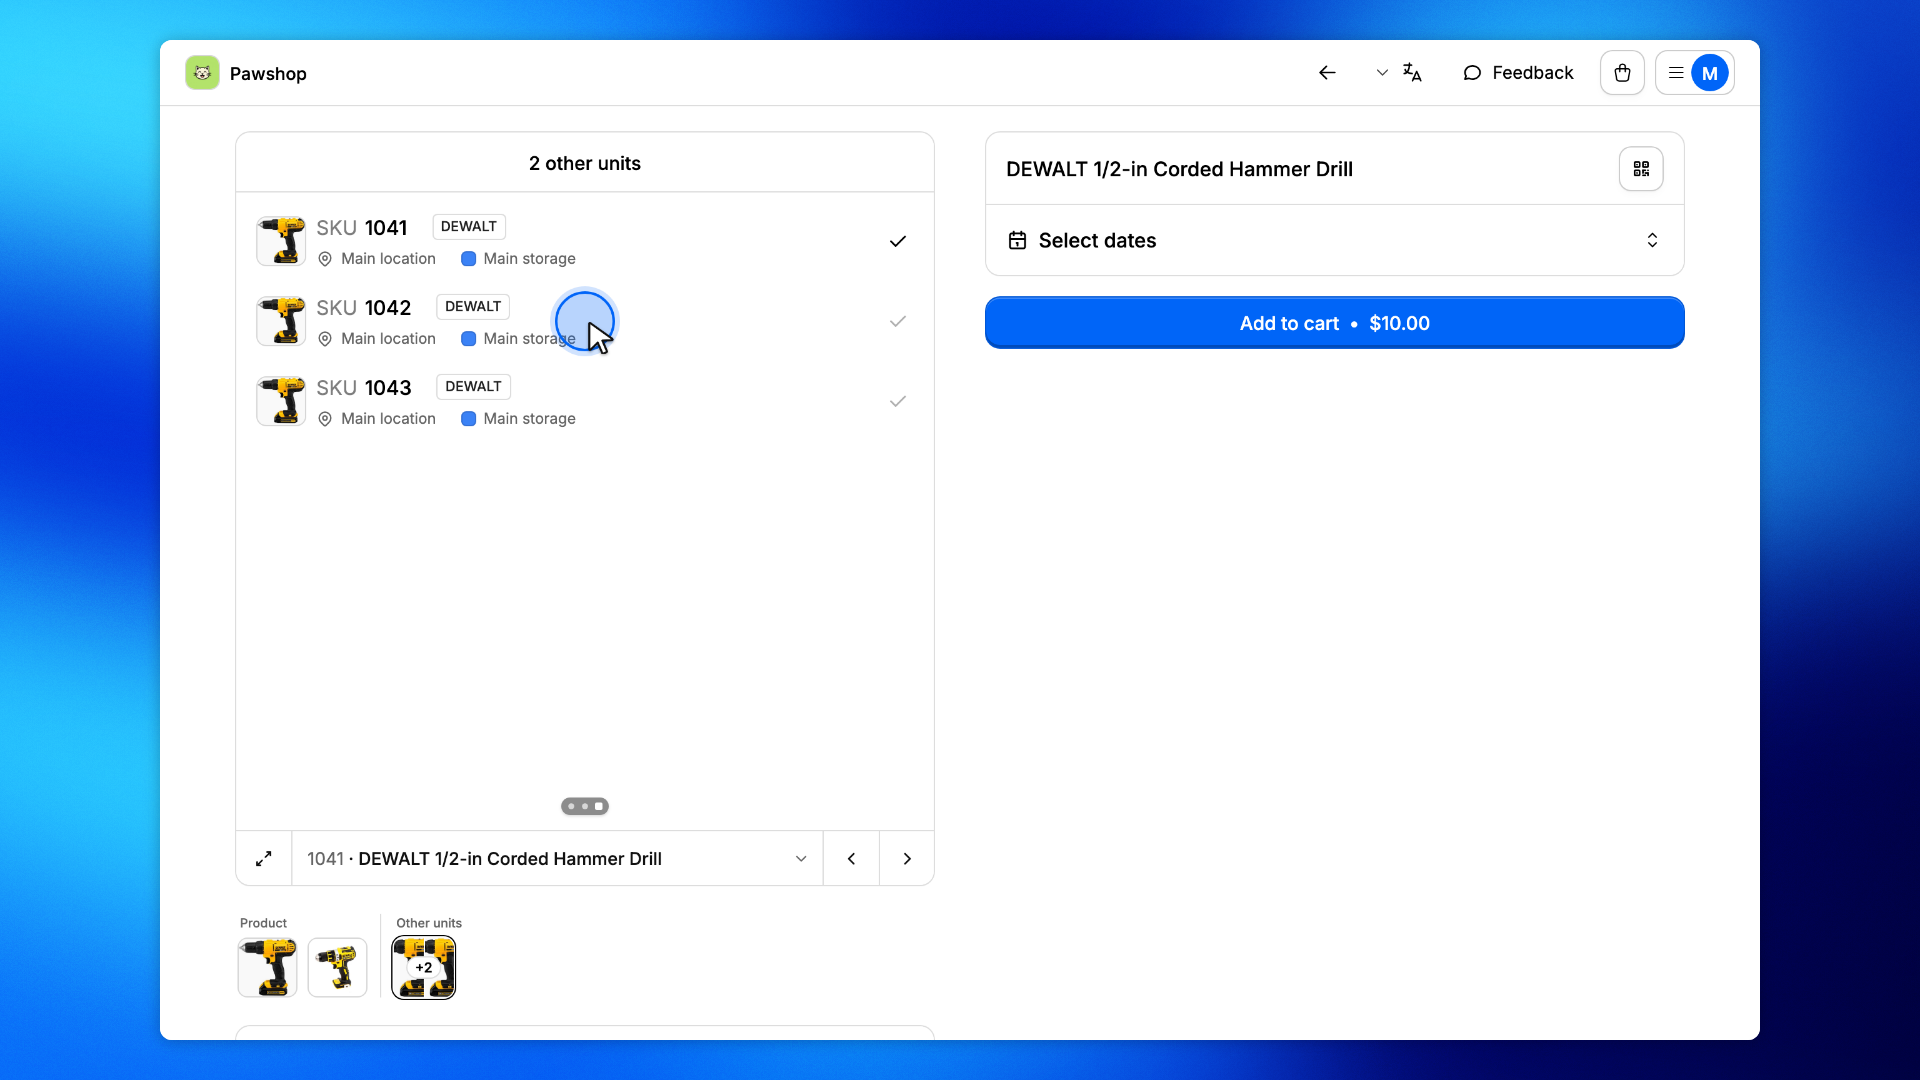The height and width of the screenshot is (1080, 1920).
Task: Open the 1041 DEWALT unit selector dropdown
Action: point(557,859)
